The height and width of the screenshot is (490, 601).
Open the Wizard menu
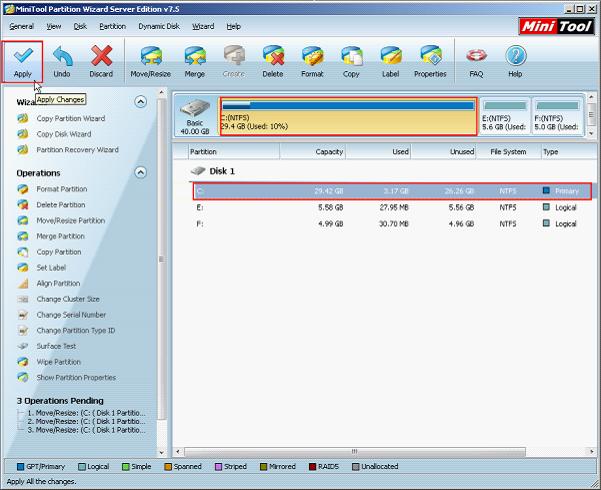coord(203,26)
